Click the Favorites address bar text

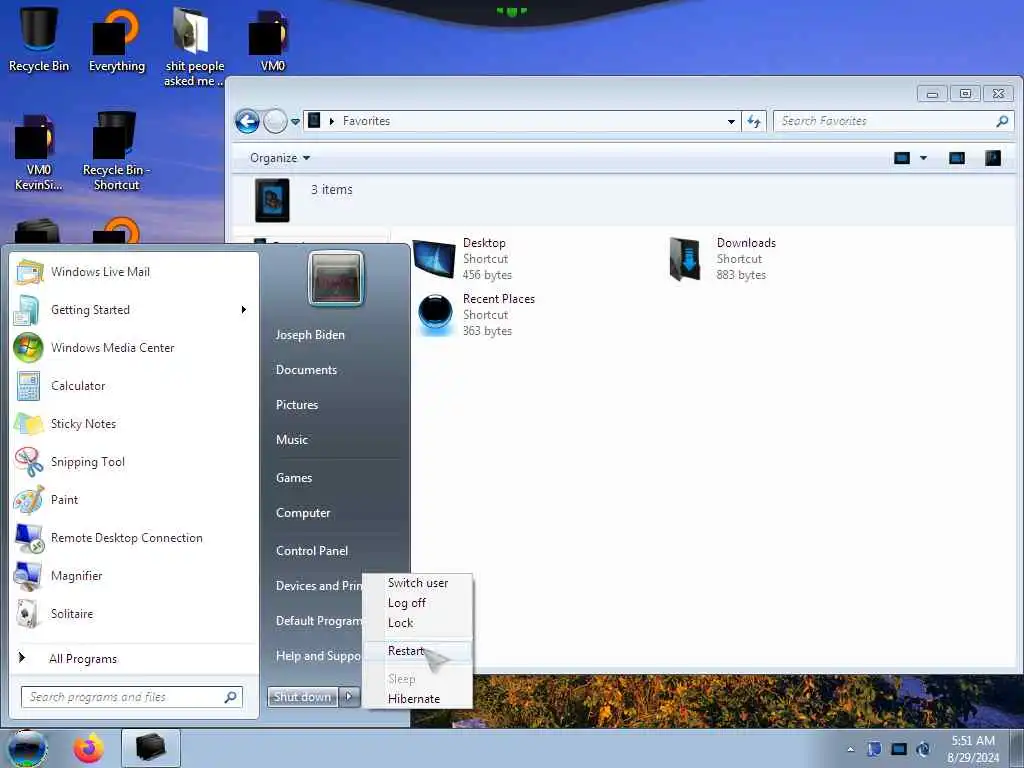(366, 121)
